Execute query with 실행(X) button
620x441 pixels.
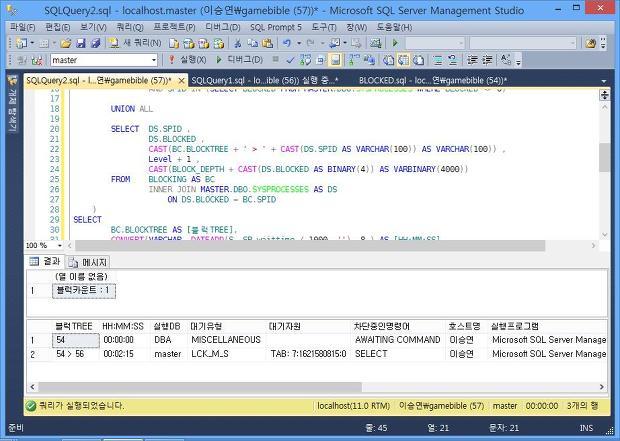click(187, 60)
